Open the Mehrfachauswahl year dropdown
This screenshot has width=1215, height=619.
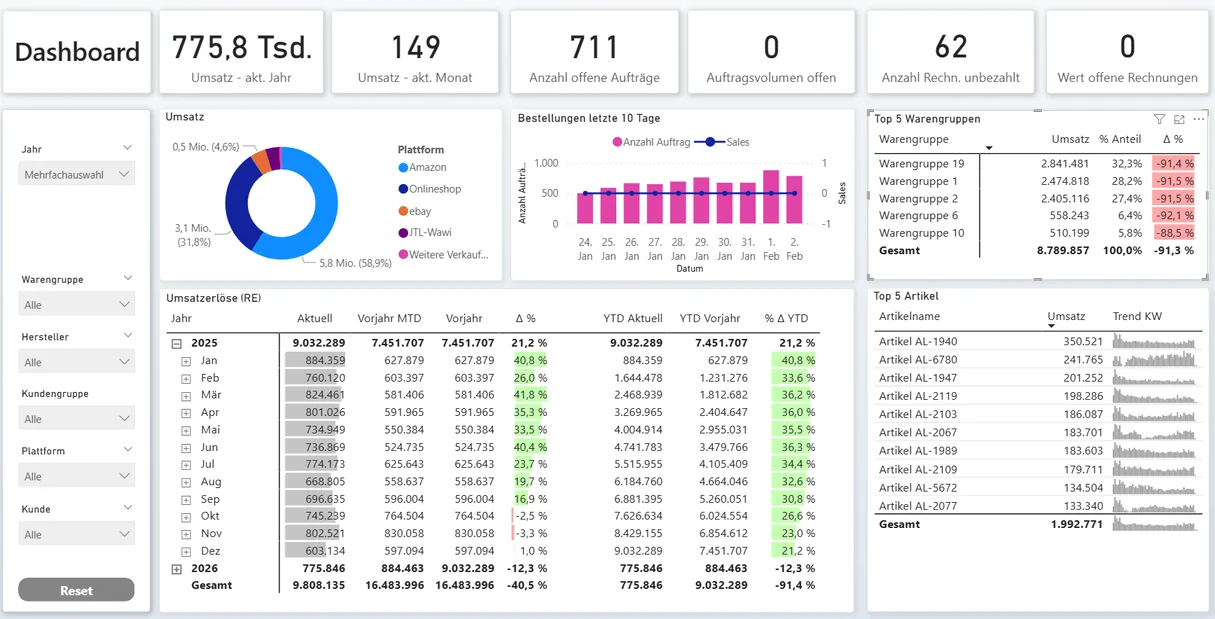pos(77,175)
